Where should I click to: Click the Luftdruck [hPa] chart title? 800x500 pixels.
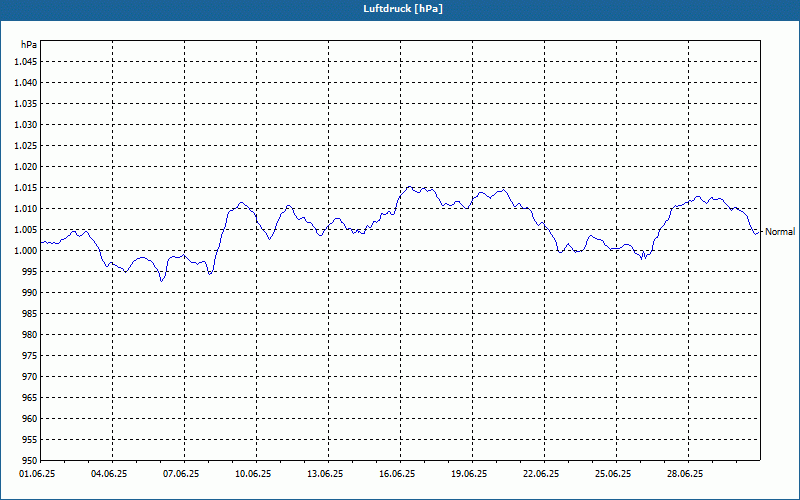(403, 9)
